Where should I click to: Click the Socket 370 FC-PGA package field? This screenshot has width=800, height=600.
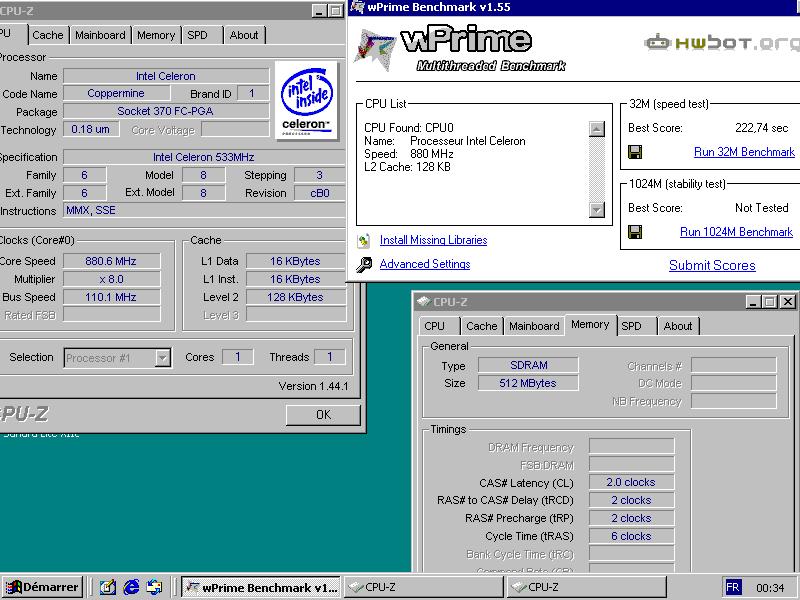pos(166,111)
